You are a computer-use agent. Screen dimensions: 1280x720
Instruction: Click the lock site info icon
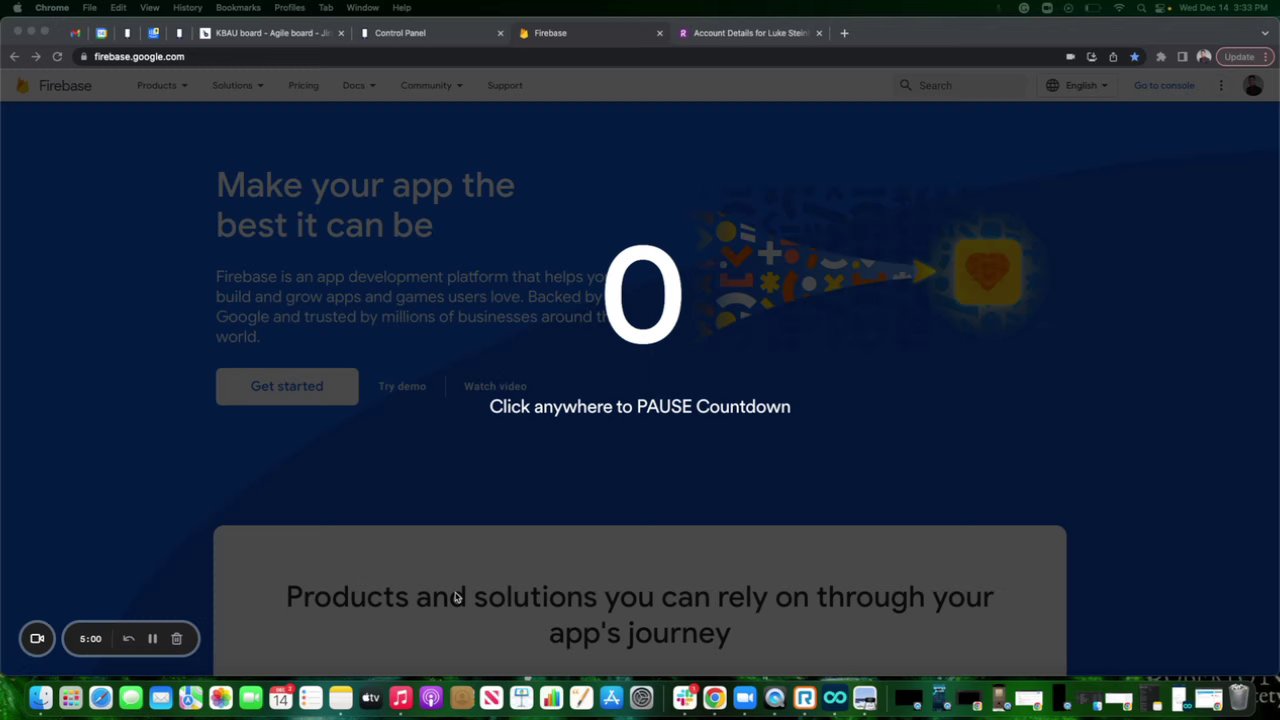pyautogui.click(x=84, y=57)
